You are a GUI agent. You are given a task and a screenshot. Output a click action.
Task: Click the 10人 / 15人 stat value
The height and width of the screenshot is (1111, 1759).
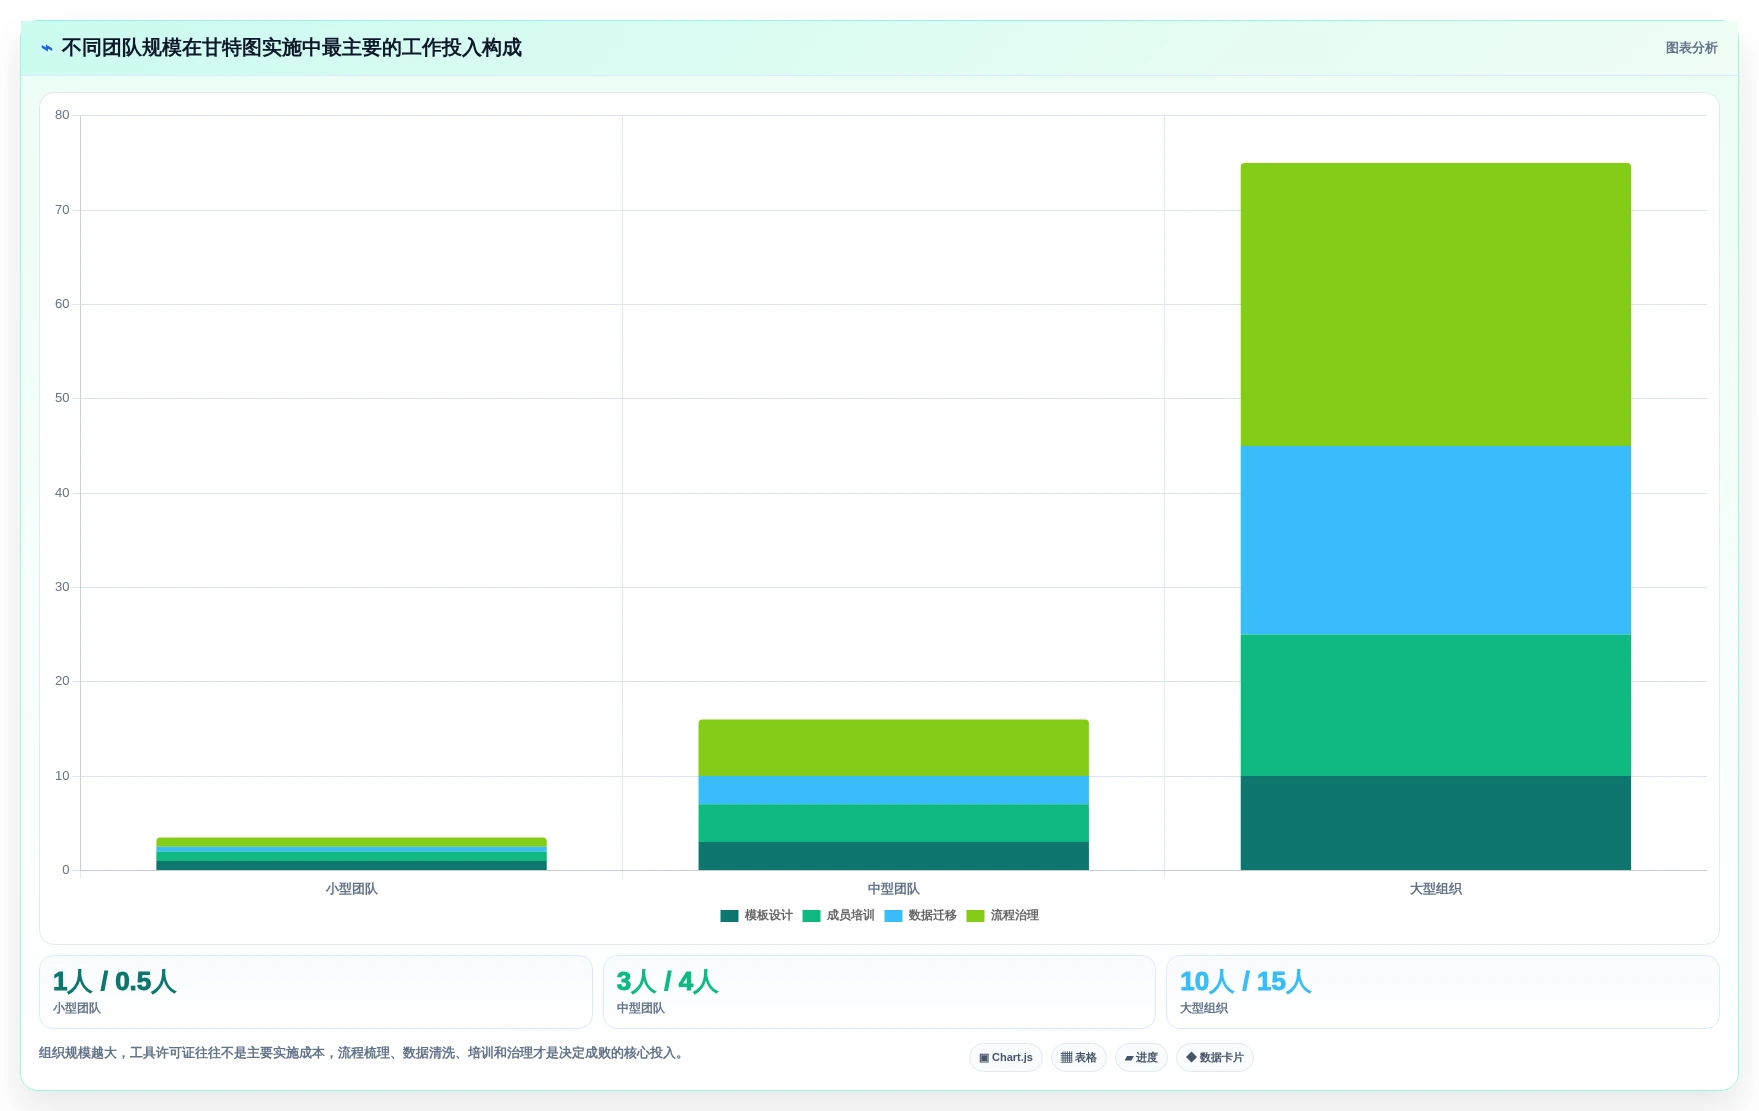[1245, 982]
